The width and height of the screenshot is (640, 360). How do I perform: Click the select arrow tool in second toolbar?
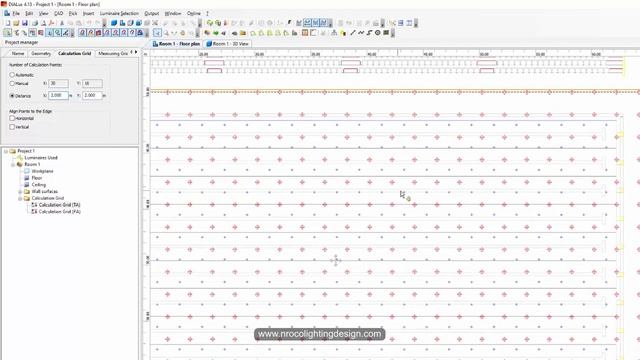[x=158, y=33]
